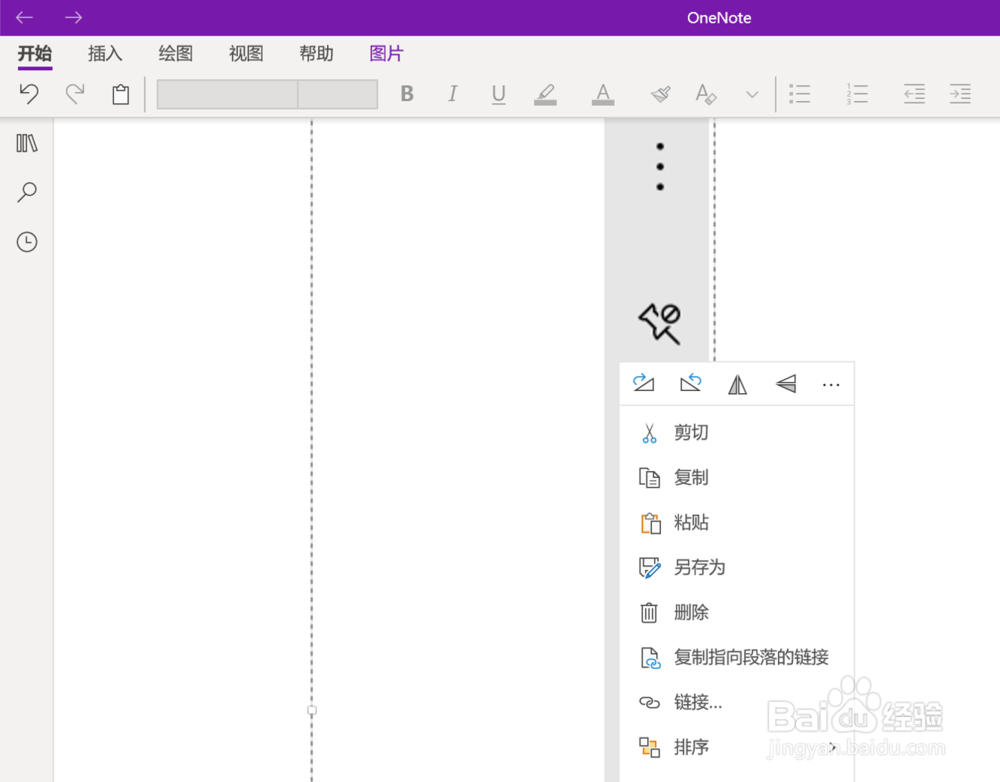Decrease the indent
Screen dimensions: 1000x782
tap(915, 94)
